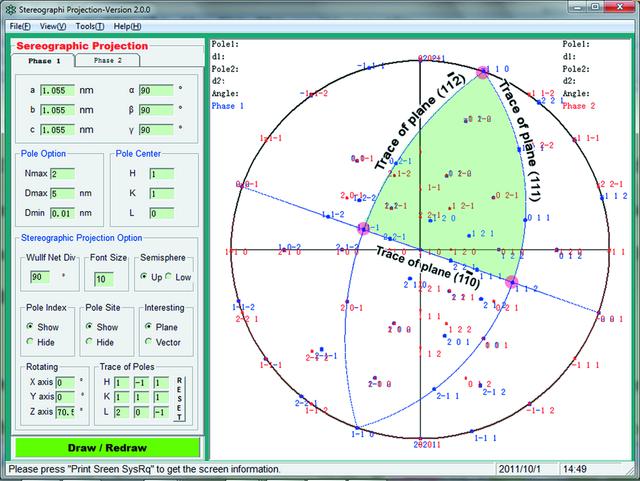Click second L field showing 0
This screenshot has height=481, width=640.
point(142,412)
